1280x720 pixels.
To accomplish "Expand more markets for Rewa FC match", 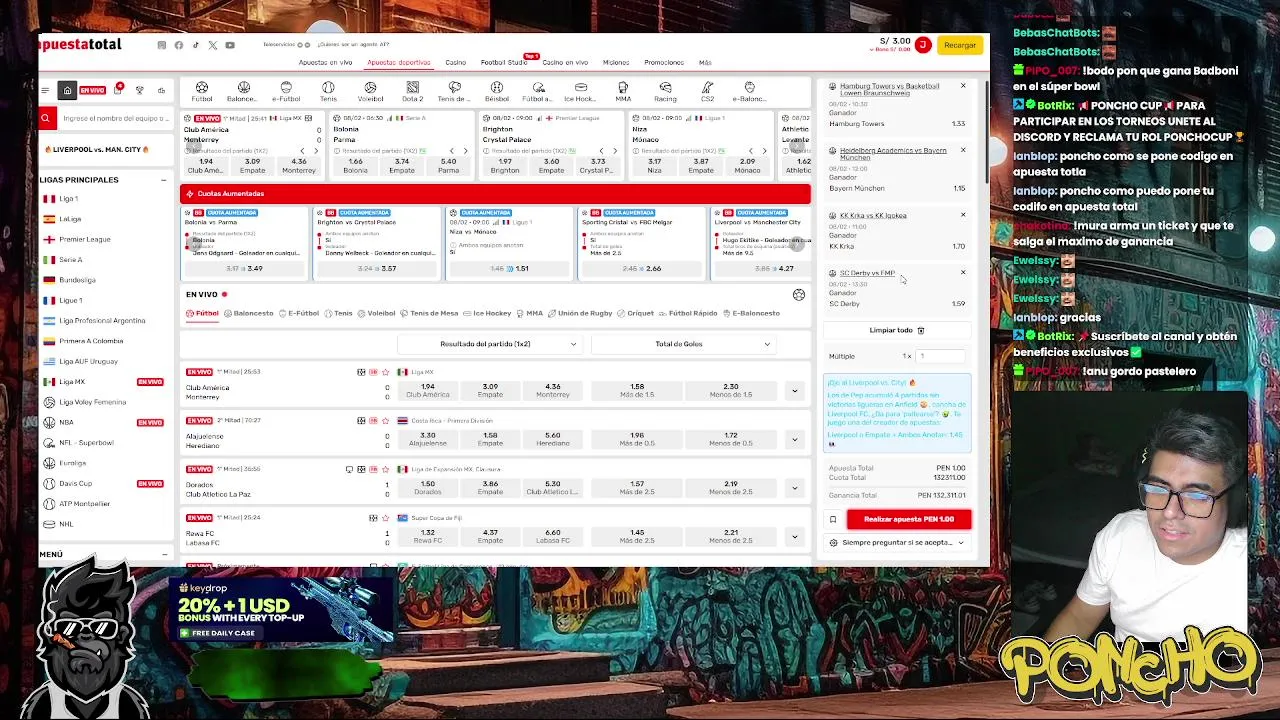I will click(794, 537).
